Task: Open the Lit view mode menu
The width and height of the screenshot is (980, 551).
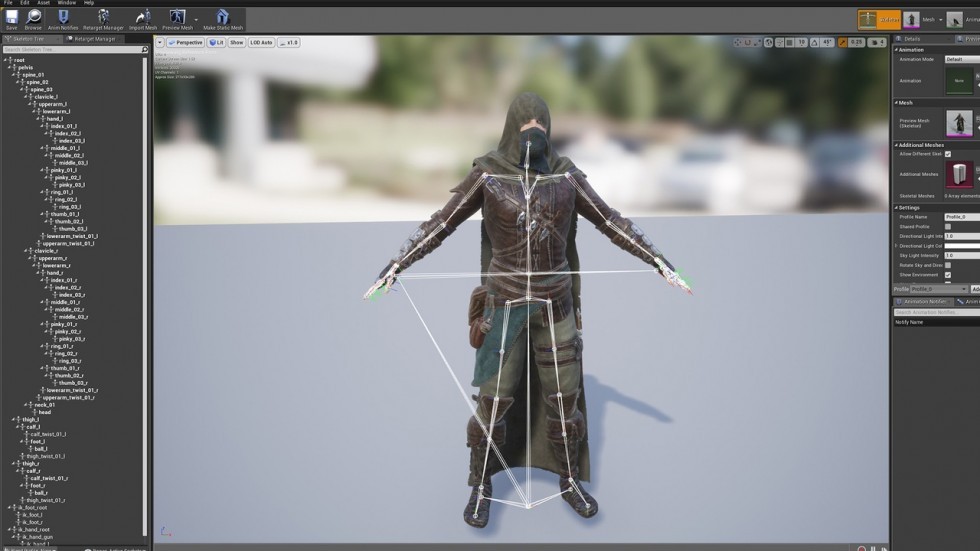Action: point(216,42)
